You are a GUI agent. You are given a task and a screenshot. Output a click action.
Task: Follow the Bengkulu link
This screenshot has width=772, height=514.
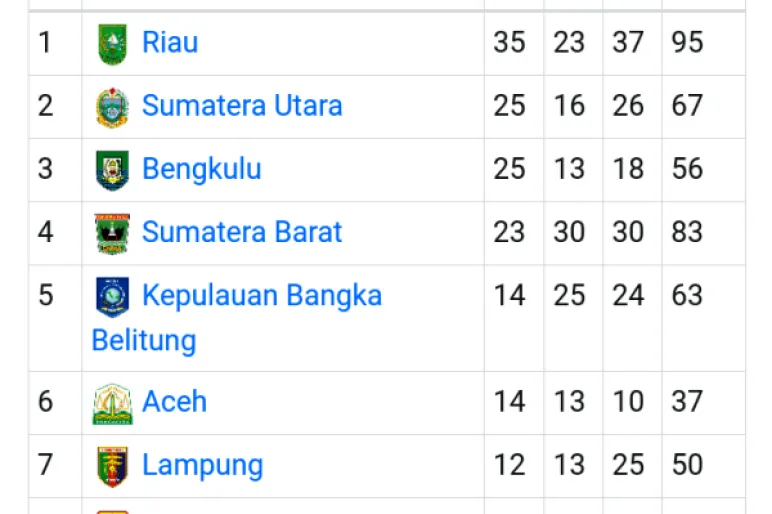click(202, 169)
